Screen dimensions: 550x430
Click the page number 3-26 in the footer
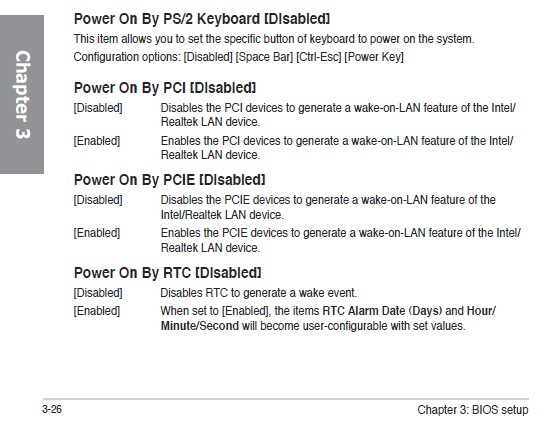coord(52,409)
